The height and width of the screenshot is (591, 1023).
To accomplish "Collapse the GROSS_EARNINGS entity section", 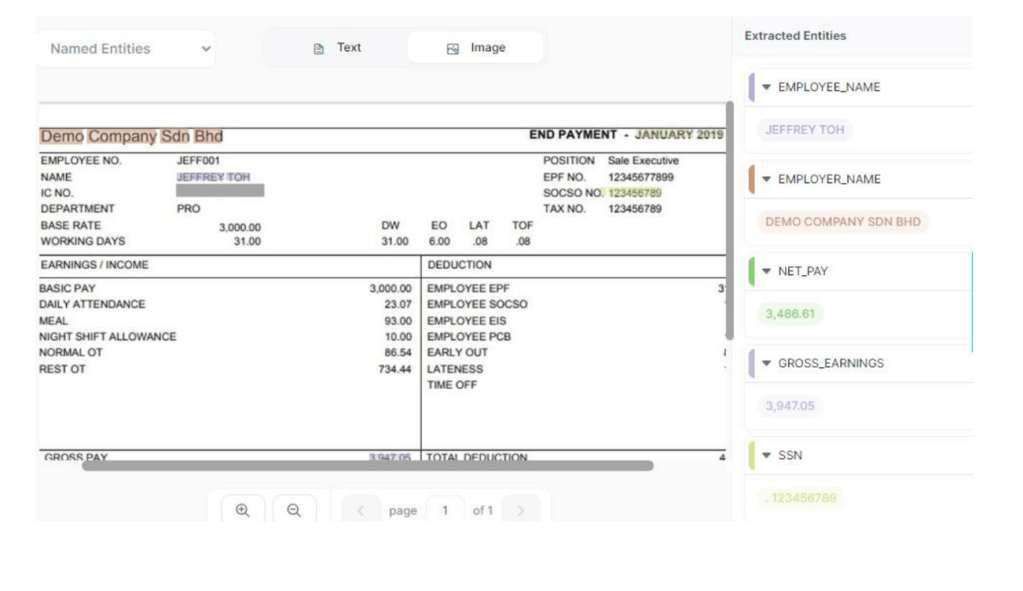I will coord(767,363).
